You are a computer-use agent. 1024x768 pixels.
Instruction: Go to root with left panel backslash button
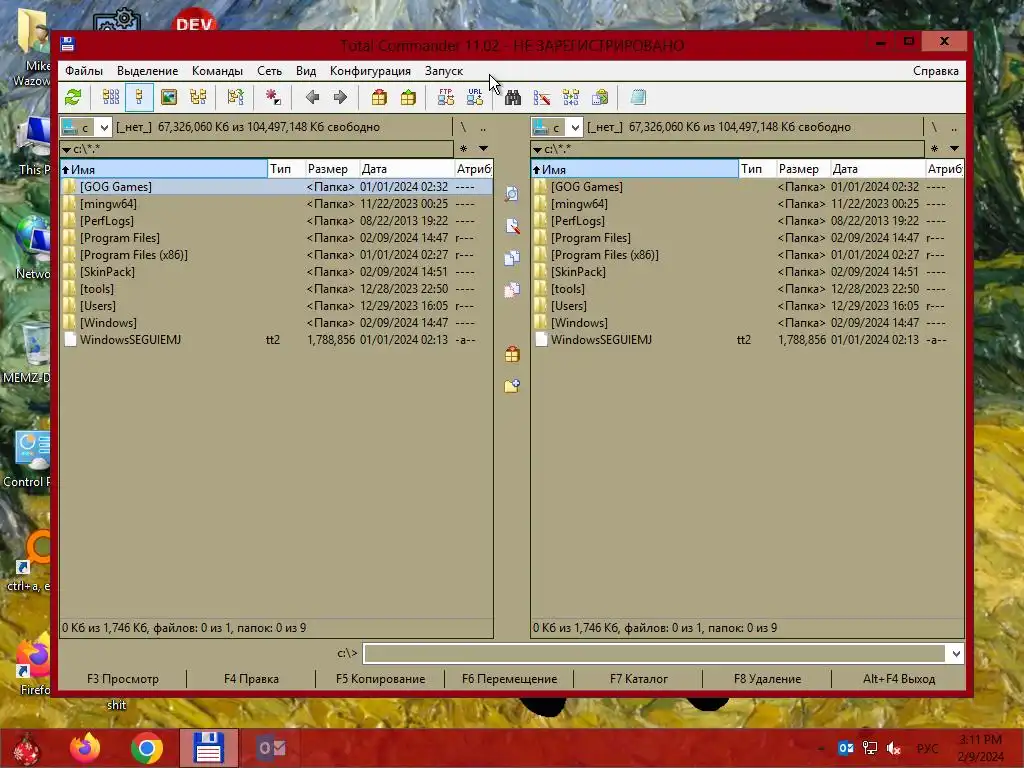463,127
